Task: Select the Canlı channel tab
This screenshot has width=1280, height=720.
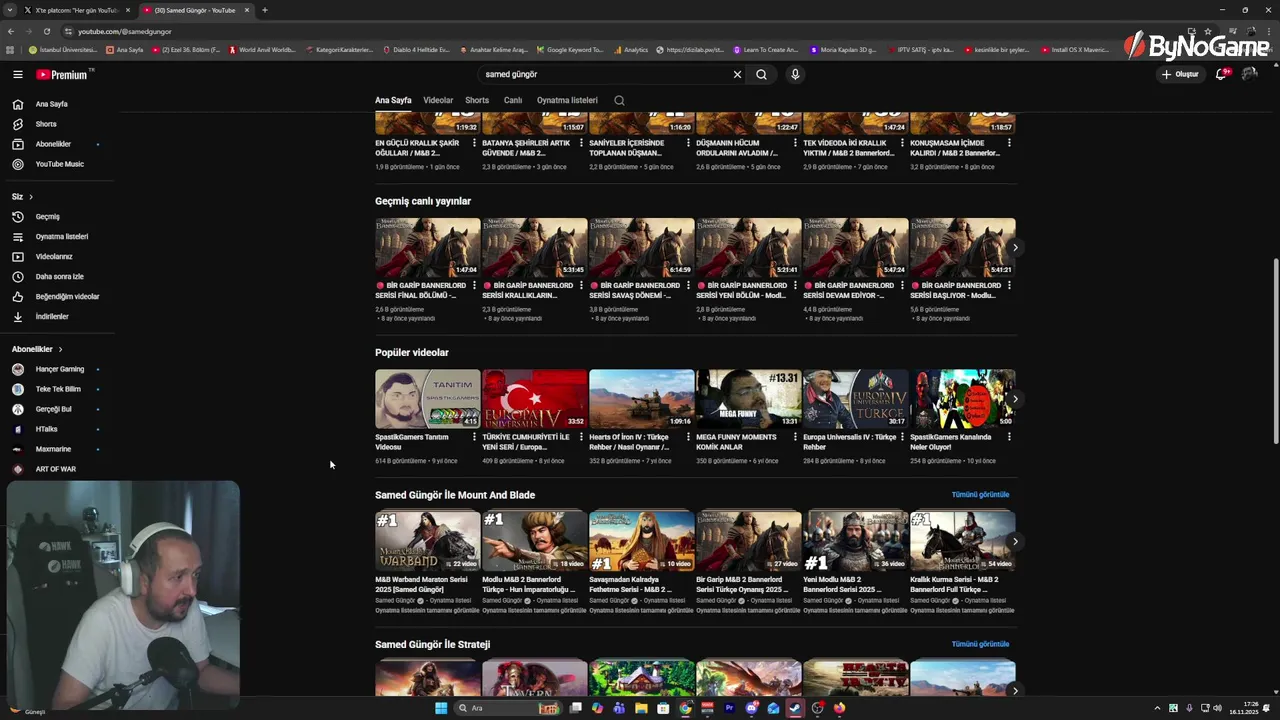Action: click(x=513, y=100)
